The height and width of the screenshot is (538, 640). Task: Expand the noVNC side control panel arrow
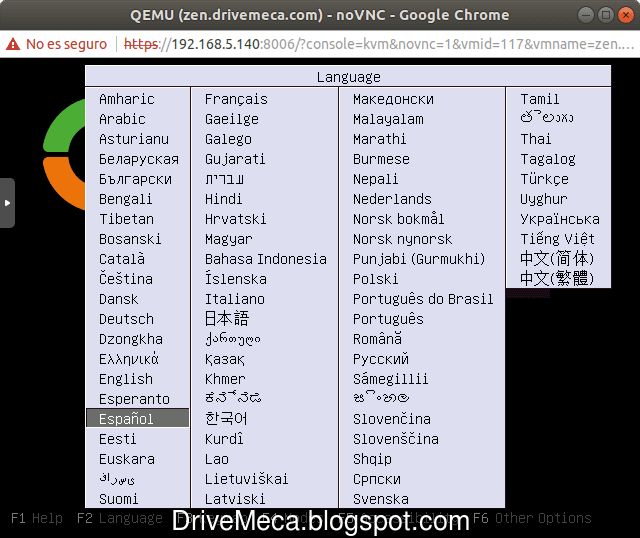pos(7,203)
